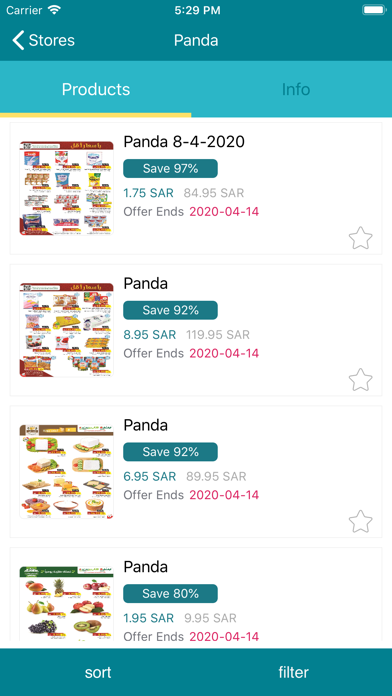Screen dimensions: 392x696
Task: Tap the Save 97% badge
Action: click(170, 169)
